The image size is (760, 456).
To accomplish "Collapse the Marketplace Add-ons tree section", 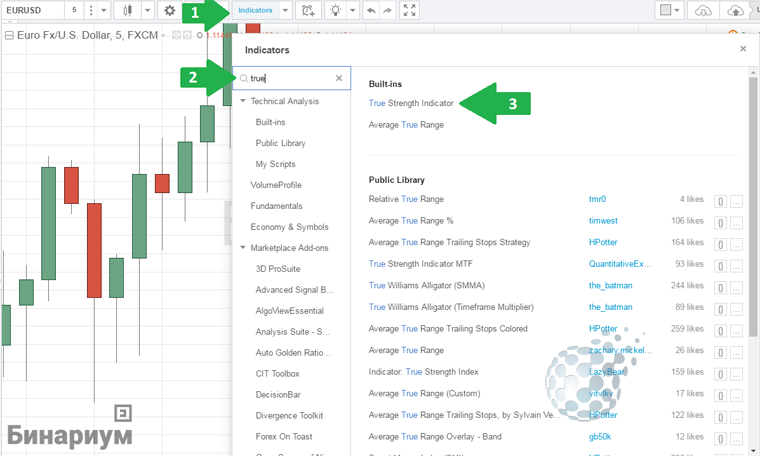I will [243, 248].
